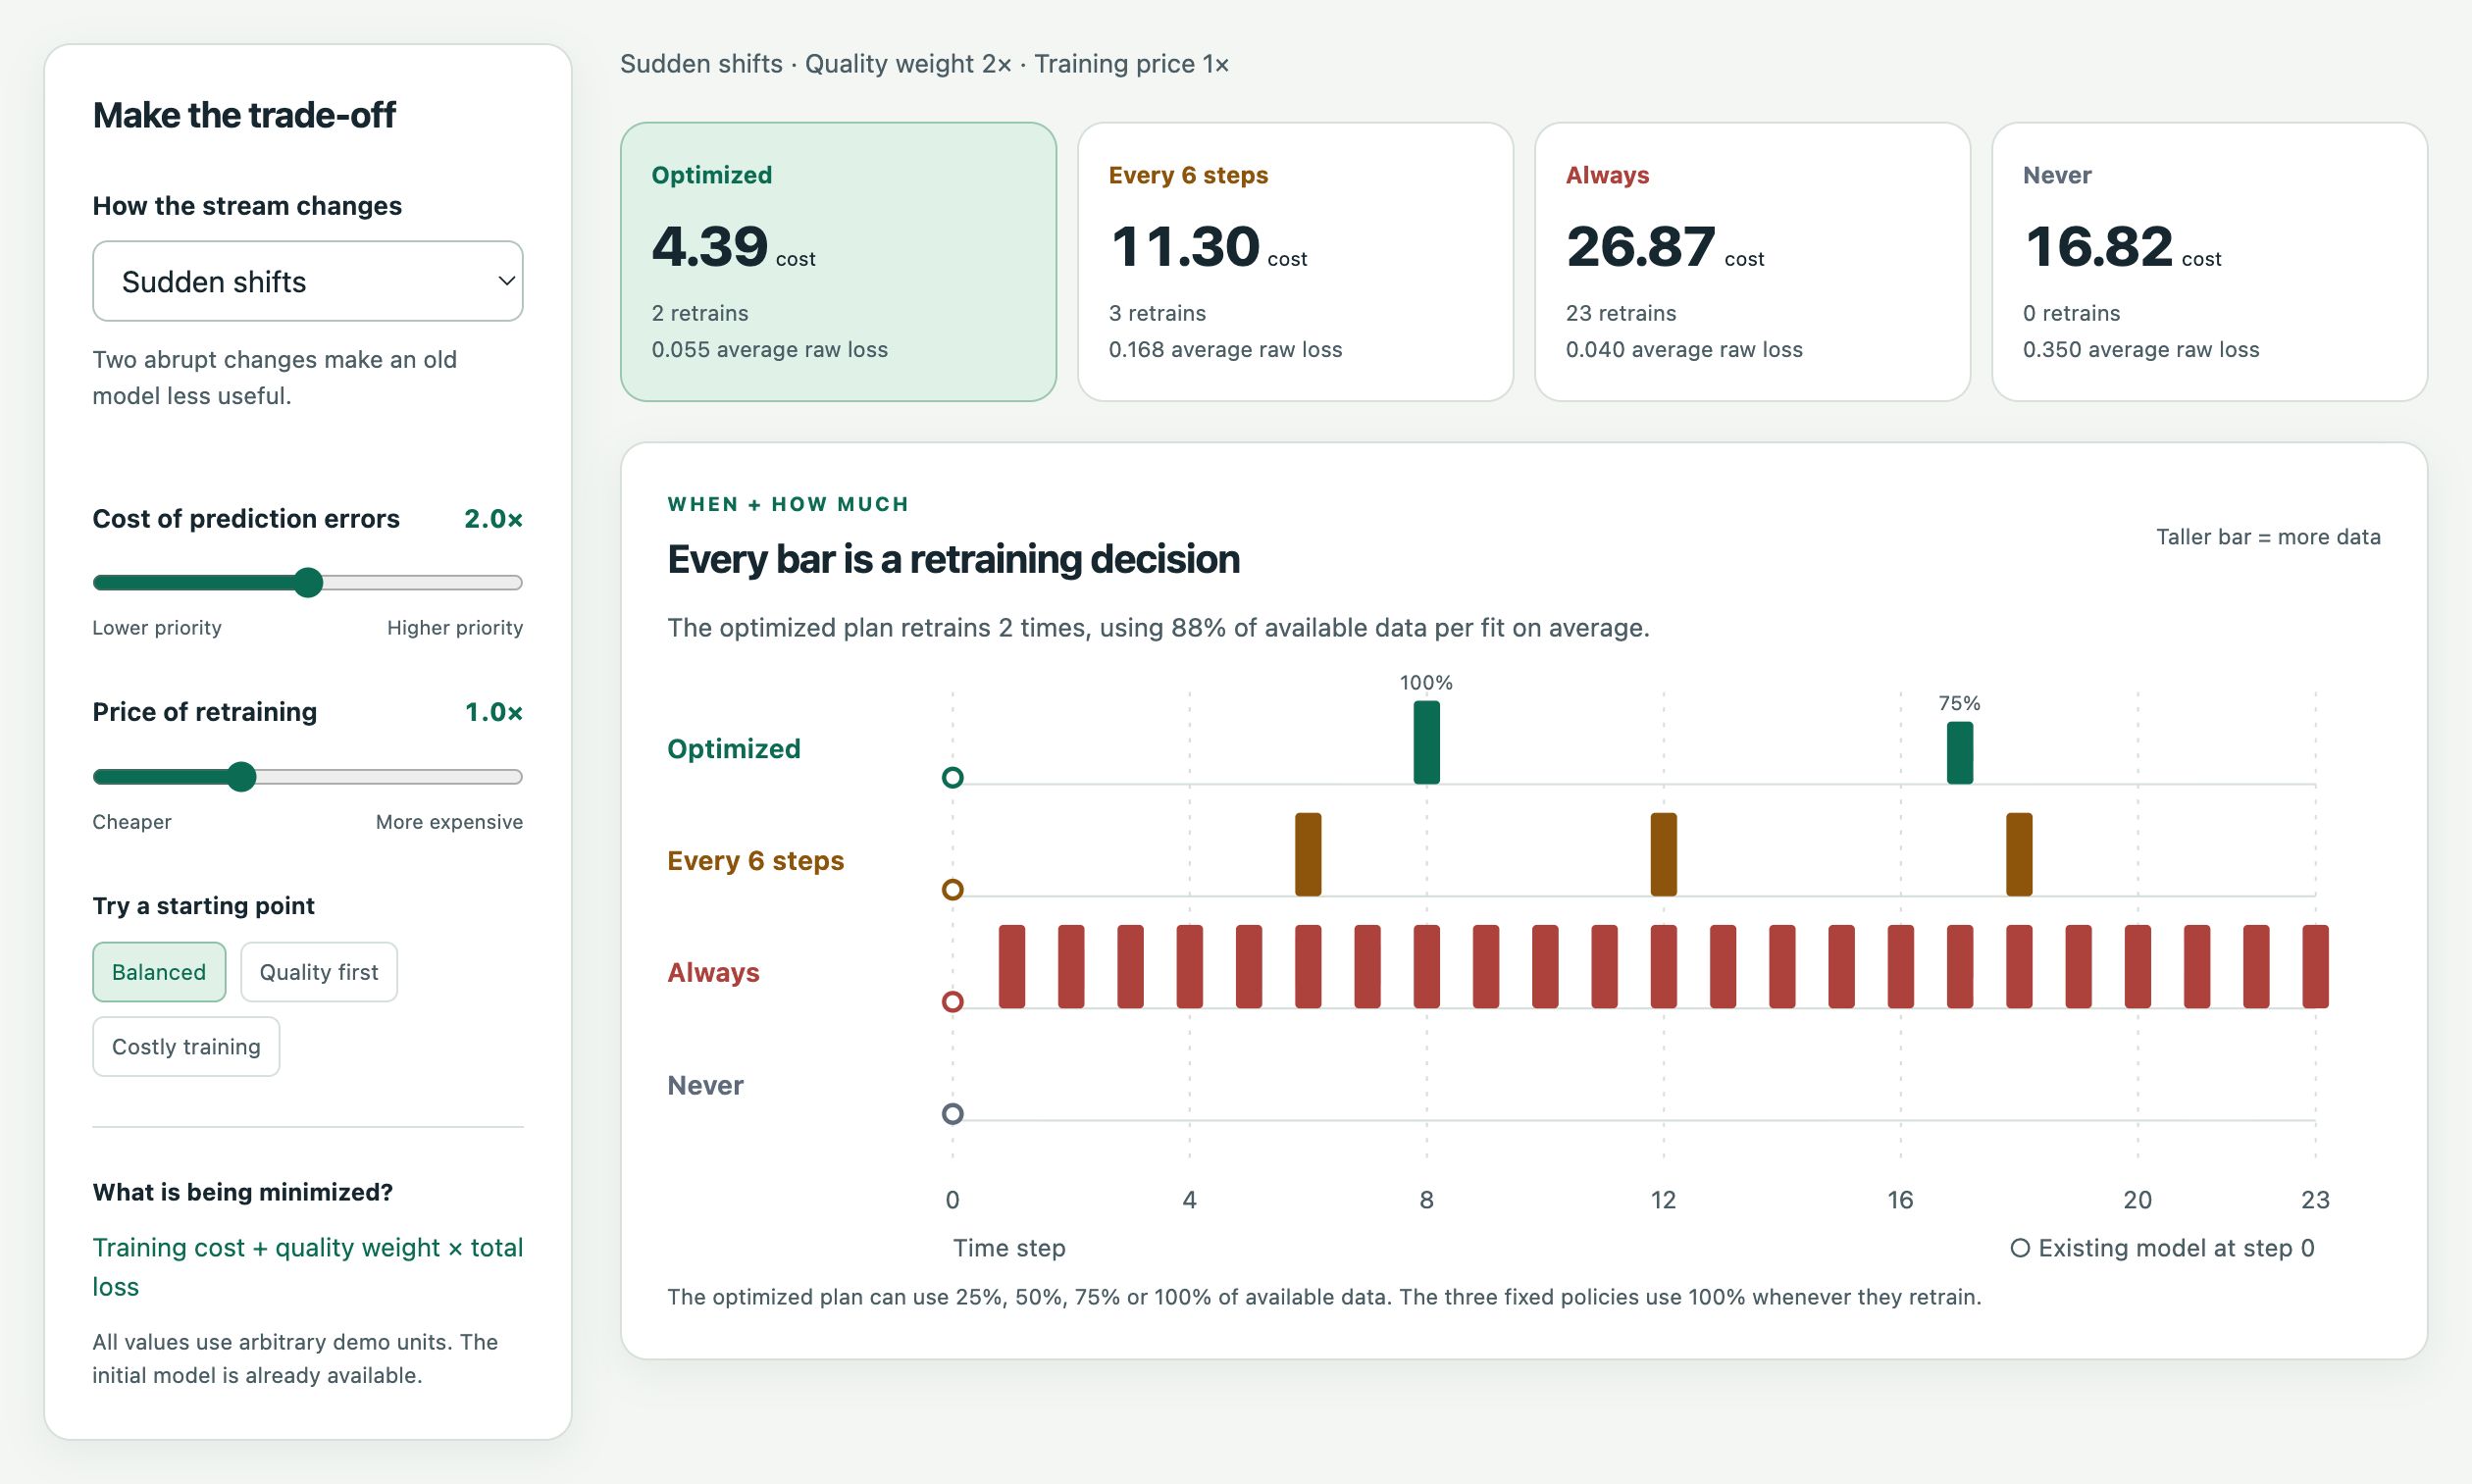Select the Optimized cost card
This screenshot has width=2472, height=1484.
click(838, 262)
